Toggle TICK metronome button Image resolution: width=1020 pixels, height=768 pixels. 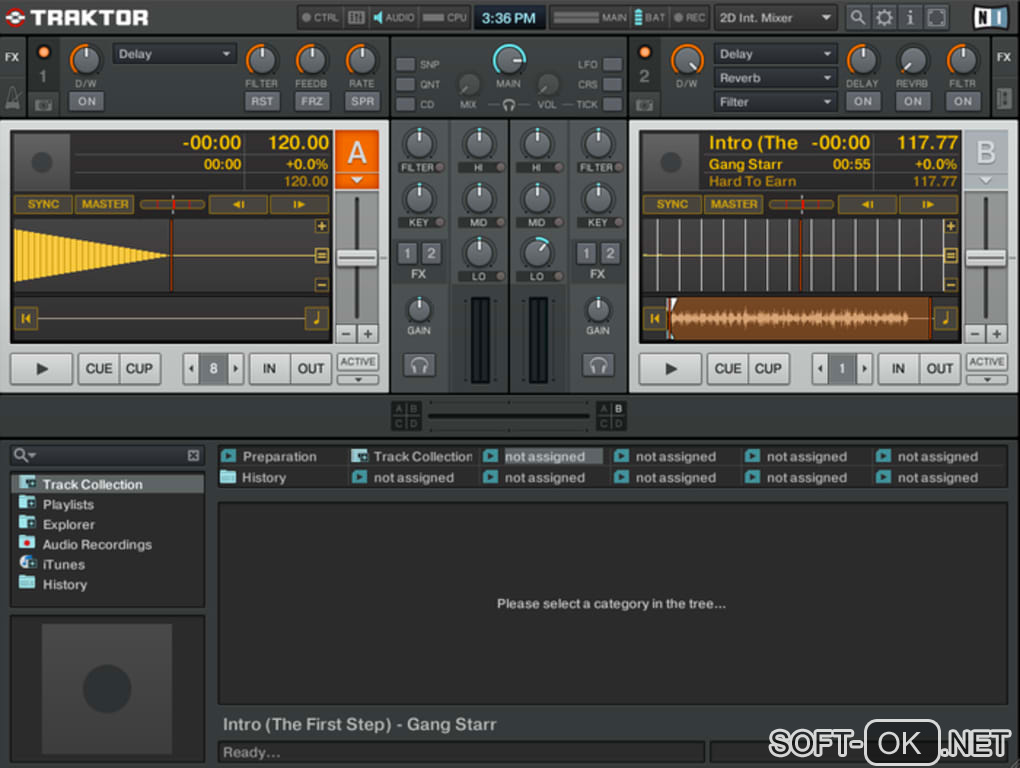(x=612, y=104)
